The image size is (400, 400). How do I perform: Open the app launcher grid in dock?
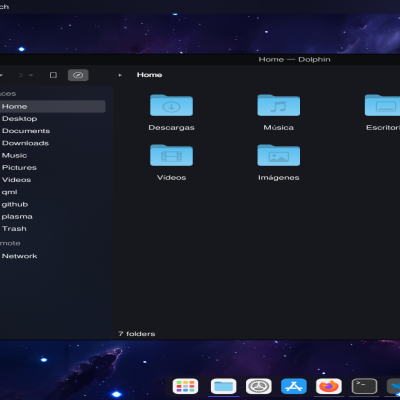click(x=185, y=386)
